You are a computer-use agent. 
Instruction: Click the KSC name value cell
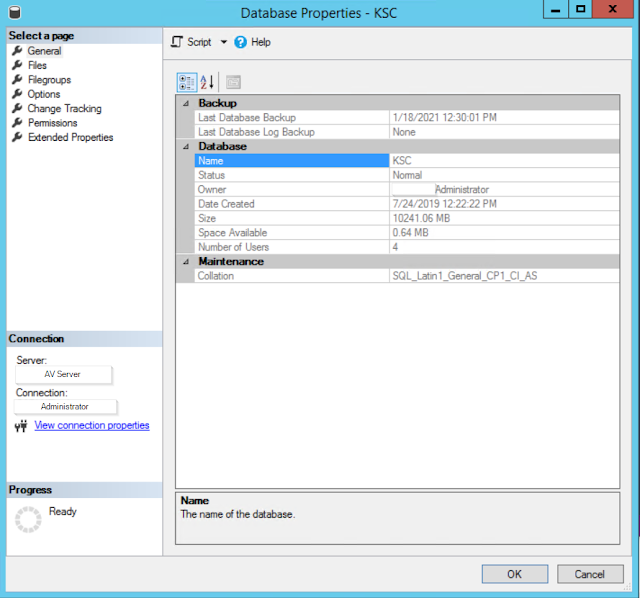coord(504,161)
